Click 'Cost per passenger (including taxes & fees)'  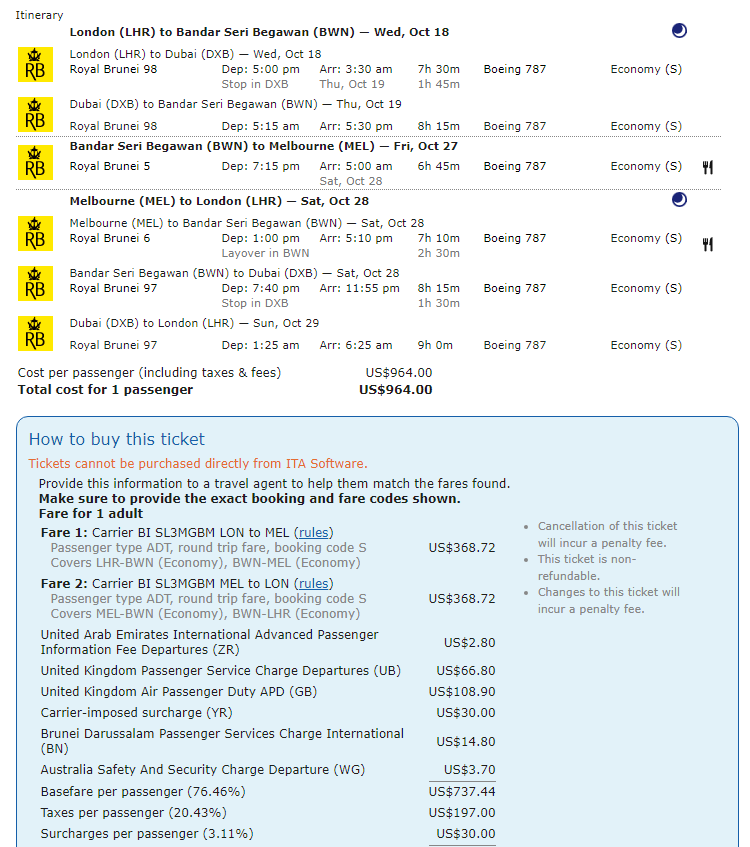pos(150,373)
